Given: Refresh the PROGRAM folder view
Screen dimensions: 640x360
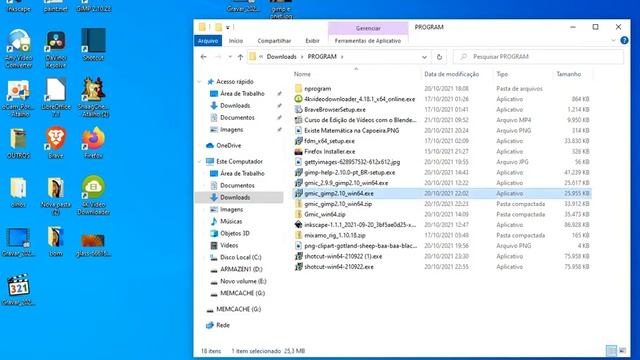Looking at the screenshot, I should 439,57.
